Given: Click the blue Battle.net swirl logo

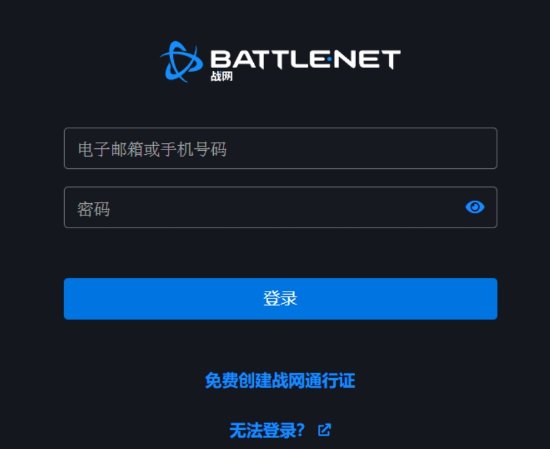Looking at the screenshot, I should tap(182, 62).
